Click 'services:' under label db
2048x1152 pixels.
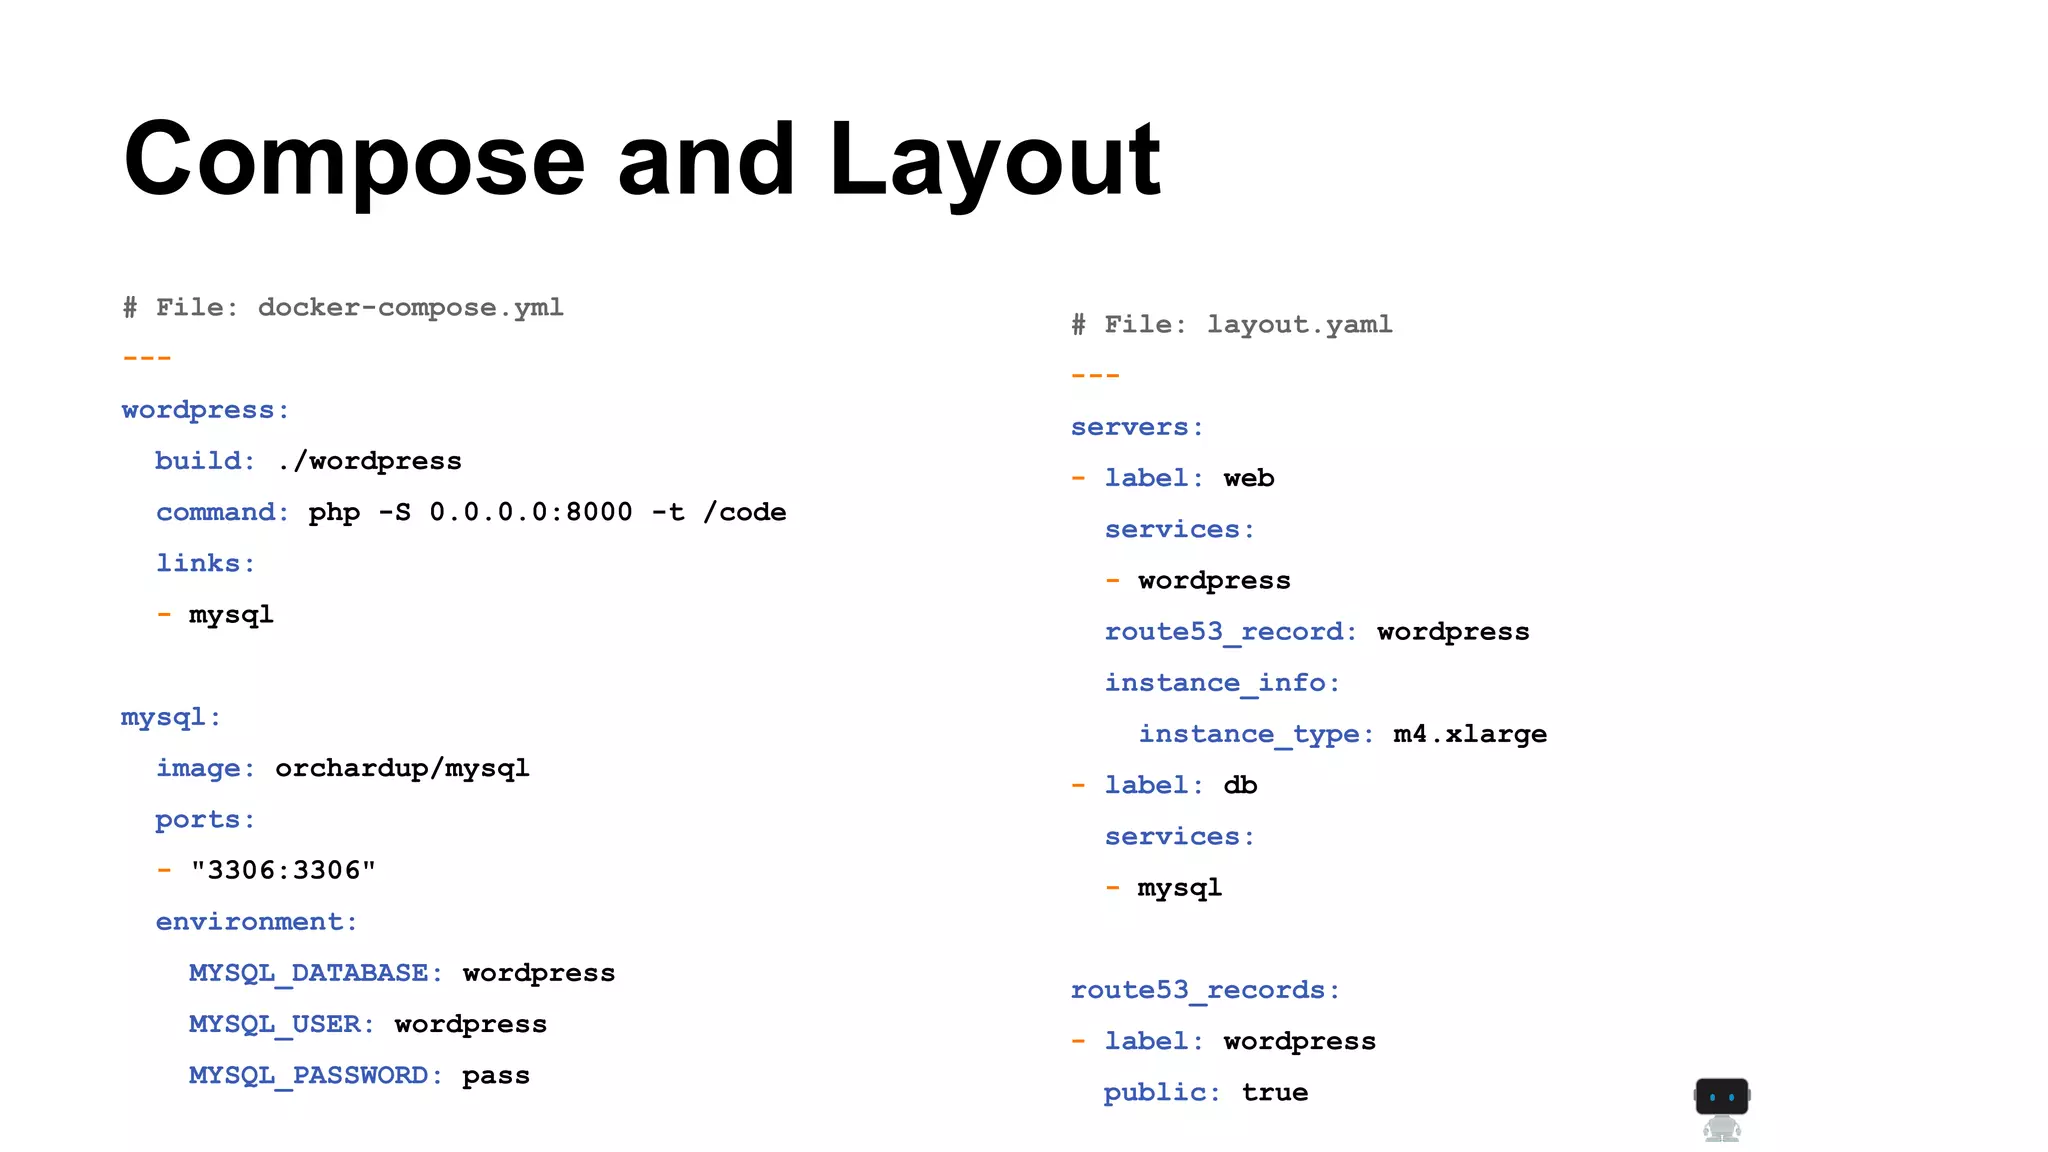pos(1180,836)
